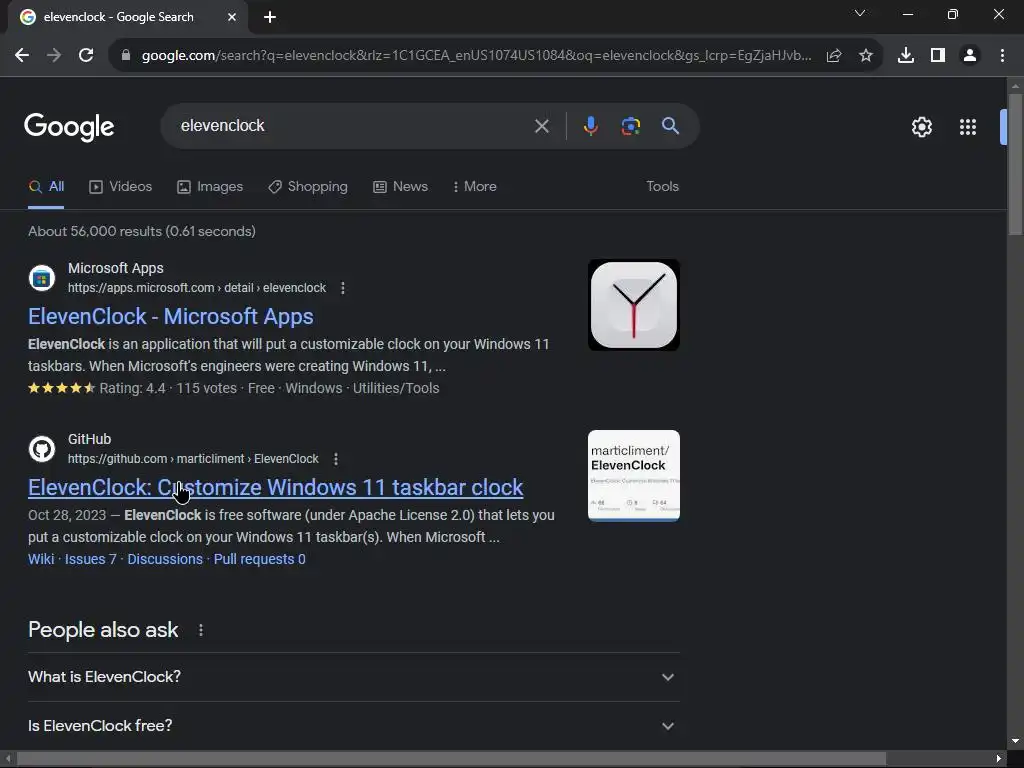The height and width of the screenshot is (768, 1024).
Task: Click the scroll right arrow
Action: point(999,759)
